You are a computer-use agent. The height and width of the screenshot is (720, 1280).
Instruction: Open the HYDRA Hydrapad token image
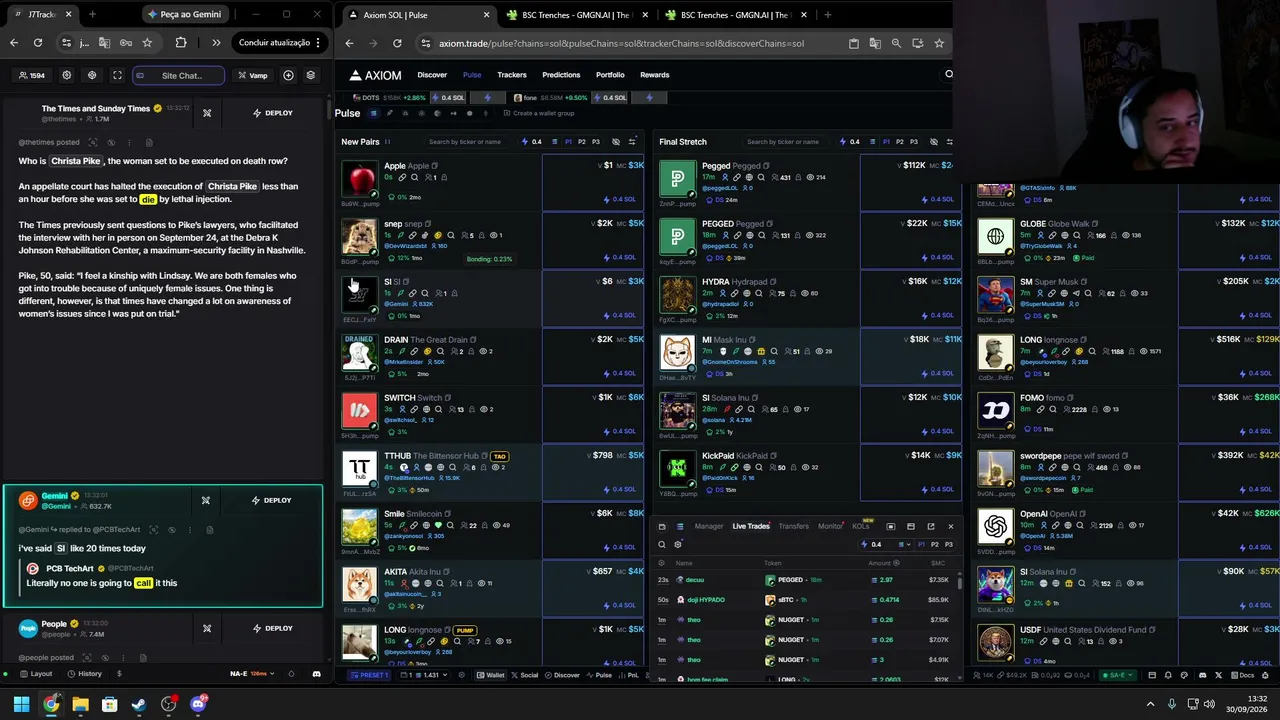tap(677, 296)
